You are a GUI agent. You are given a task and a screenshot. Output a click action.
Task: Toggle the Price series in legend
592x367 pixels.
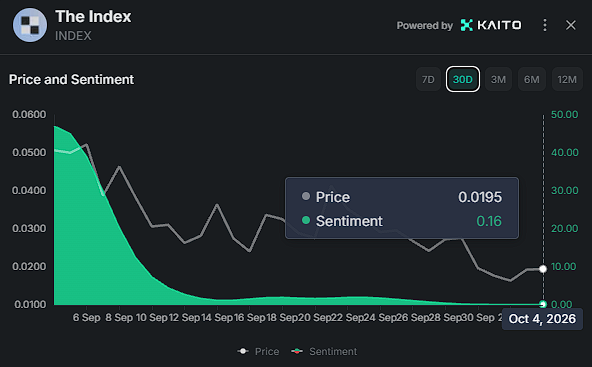259,352
